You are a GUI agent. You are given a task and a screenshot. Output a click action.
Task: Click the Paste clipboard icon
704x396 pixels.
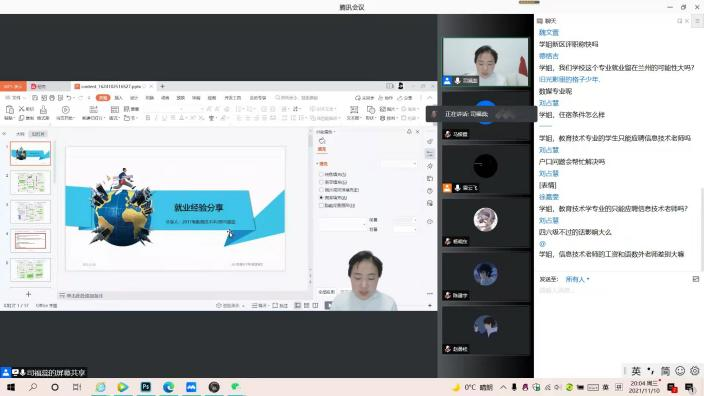pyautogui.click(x=9, y=110)
